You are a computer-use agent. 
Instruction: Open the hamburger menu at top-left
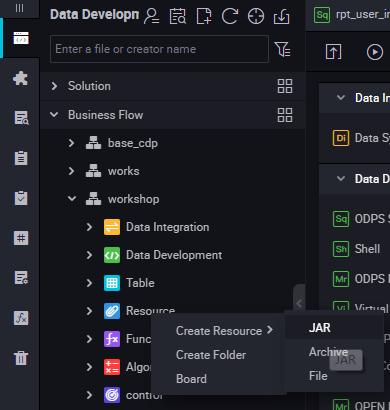click(x=20, y=8)
